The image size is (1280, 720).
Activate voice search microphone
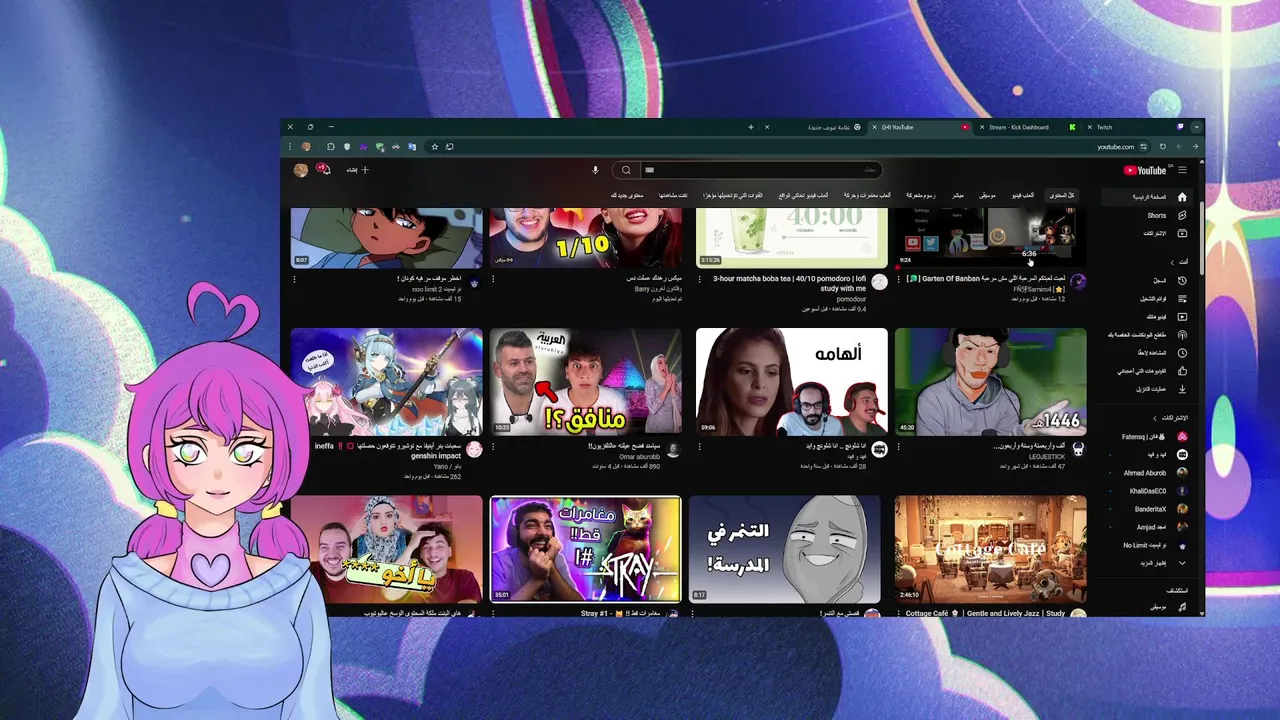(595, 170)
